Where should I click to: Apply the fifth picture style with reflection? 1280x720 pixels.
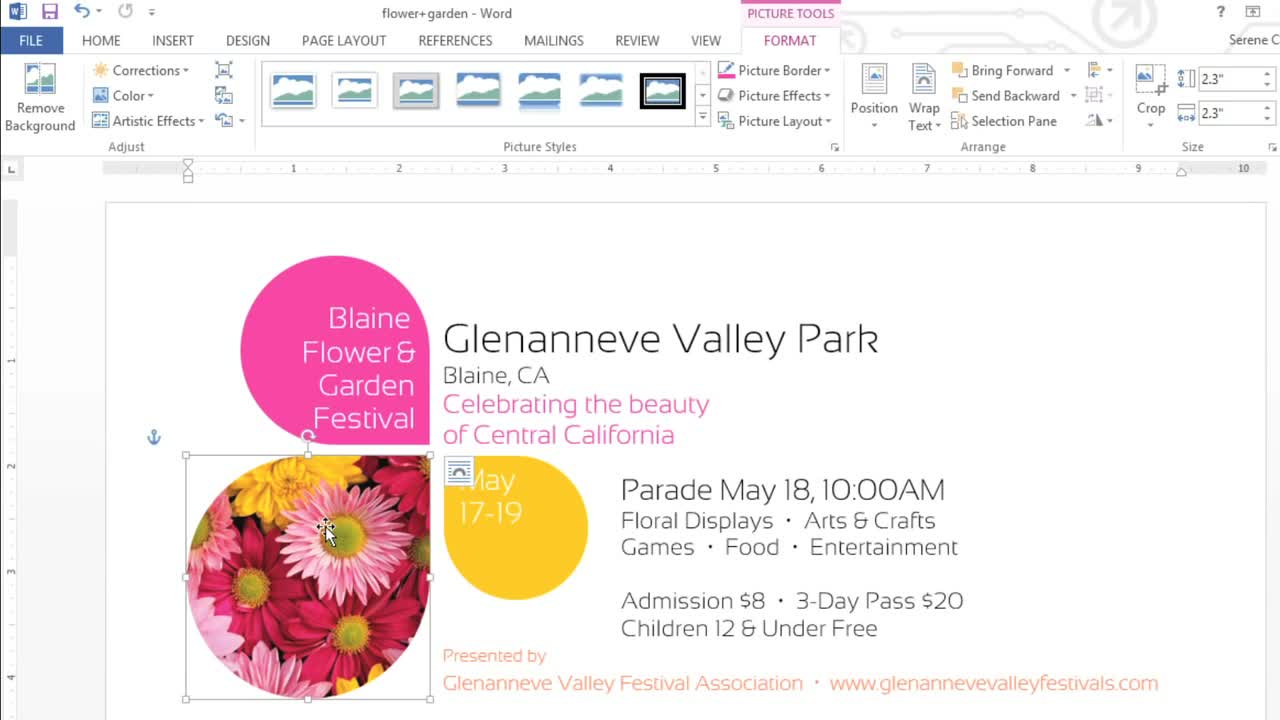[x=540, y=91]
